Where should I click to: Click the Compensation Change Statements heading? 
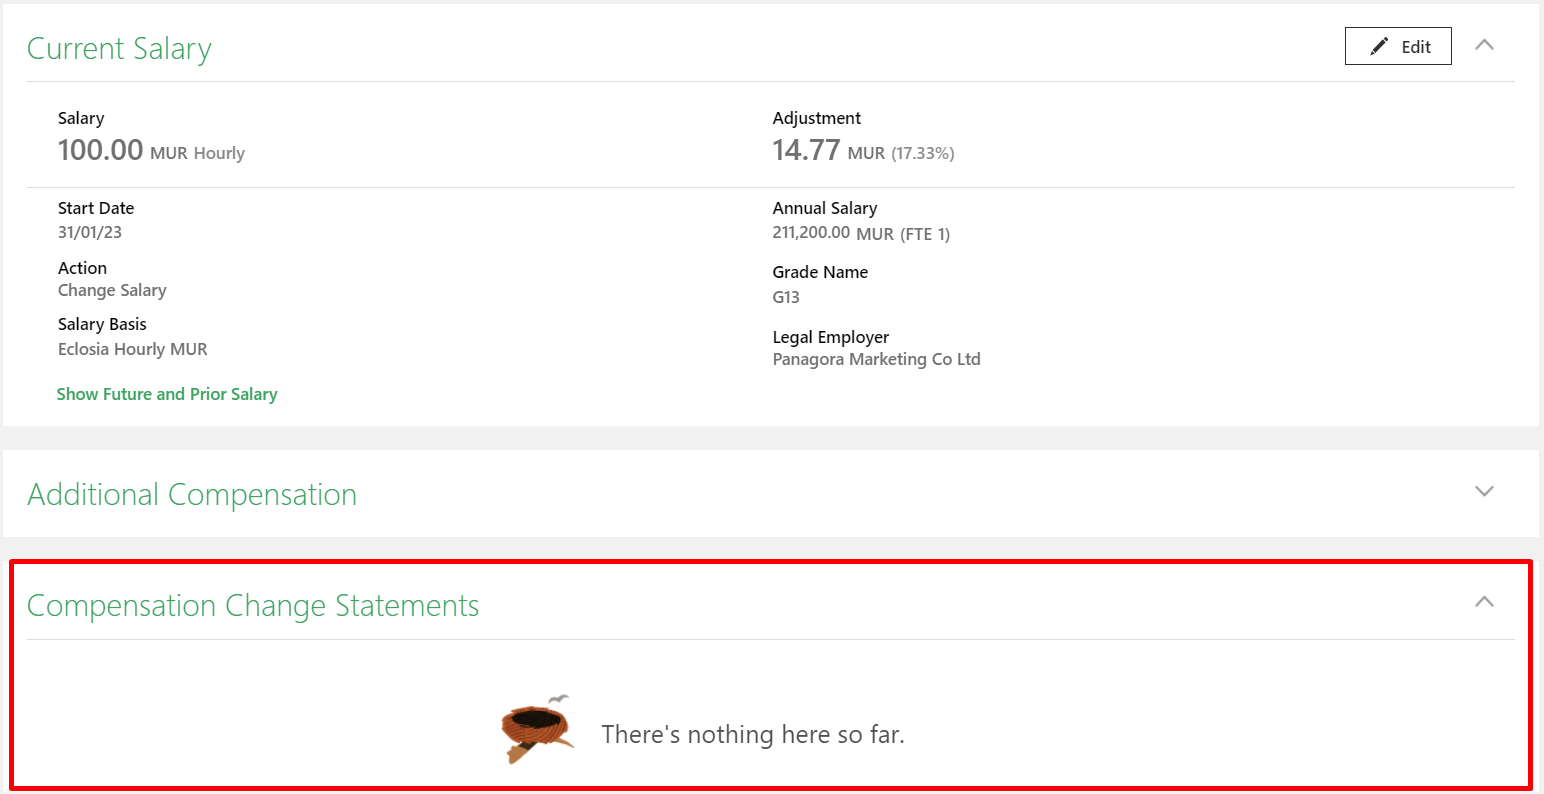(253, 606)
